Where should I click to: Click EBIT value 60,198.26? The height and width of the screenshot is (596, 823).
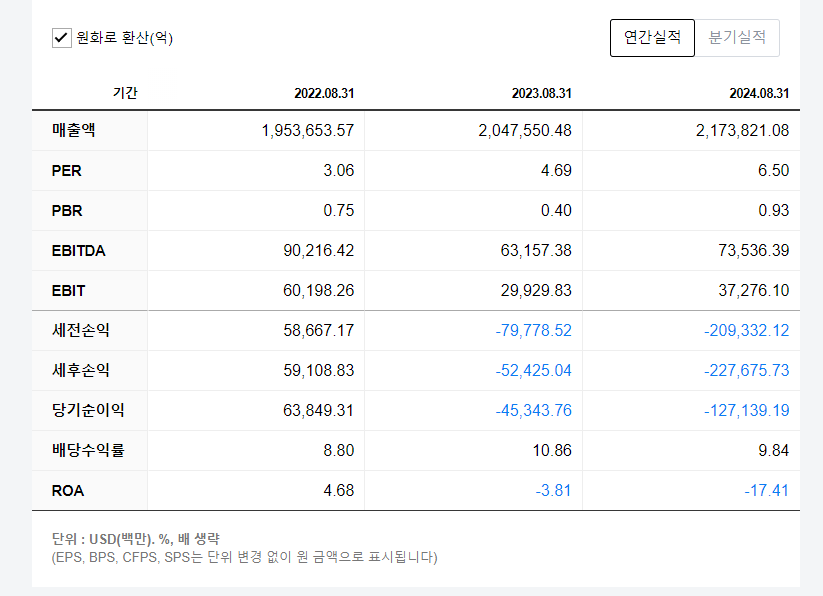[x=319, y=290]
